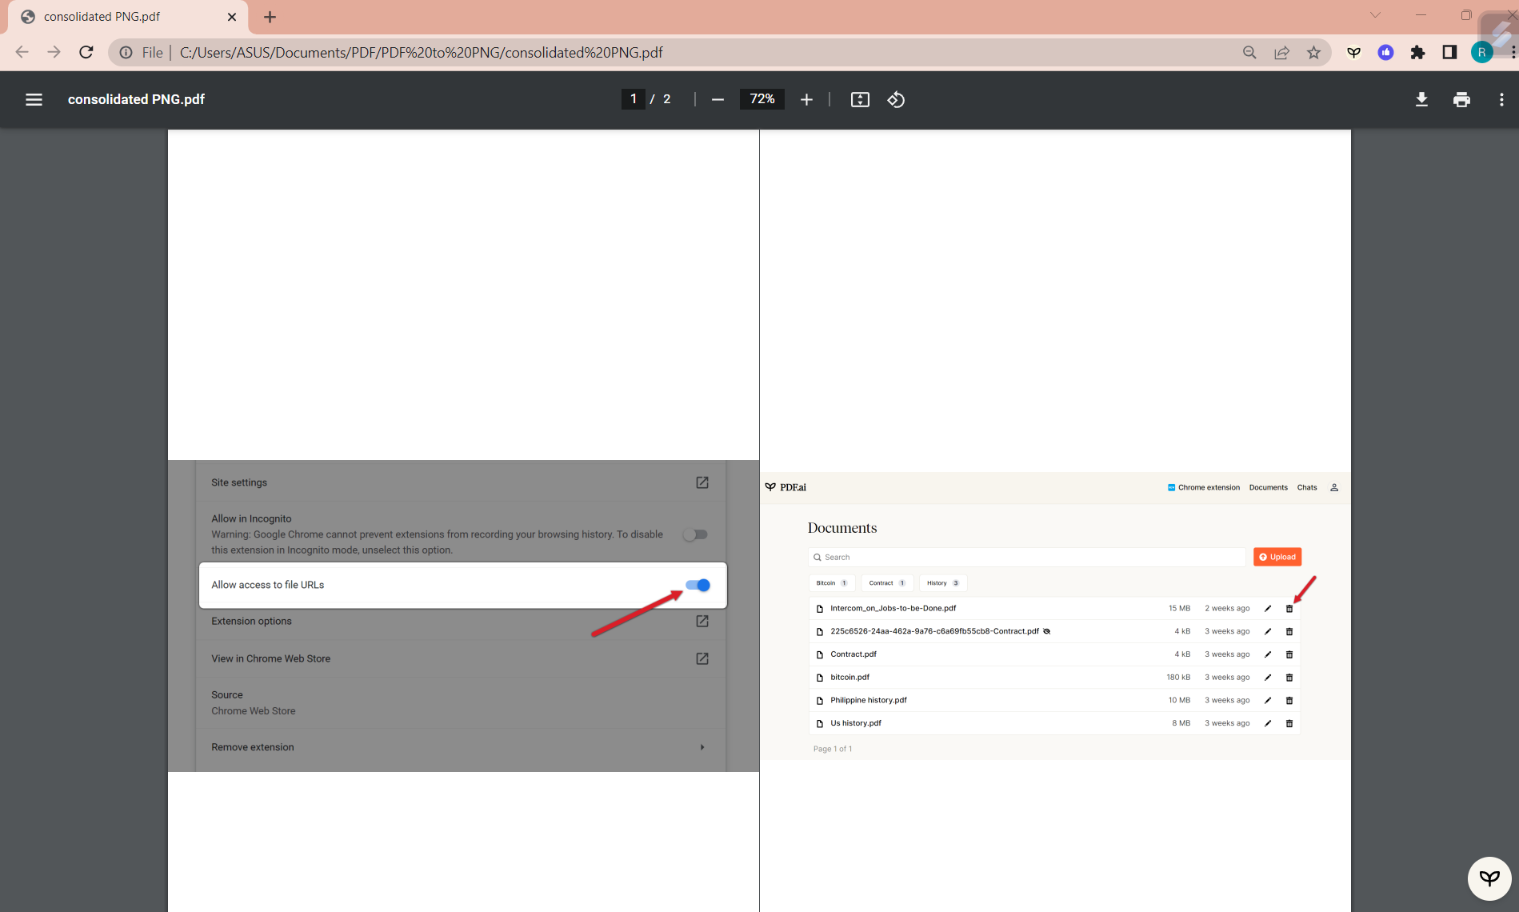This screenshot has width=1519, height=912.
Task: Zoom out using the minus button
Action: pyautogui.click(x=718, y=99)
